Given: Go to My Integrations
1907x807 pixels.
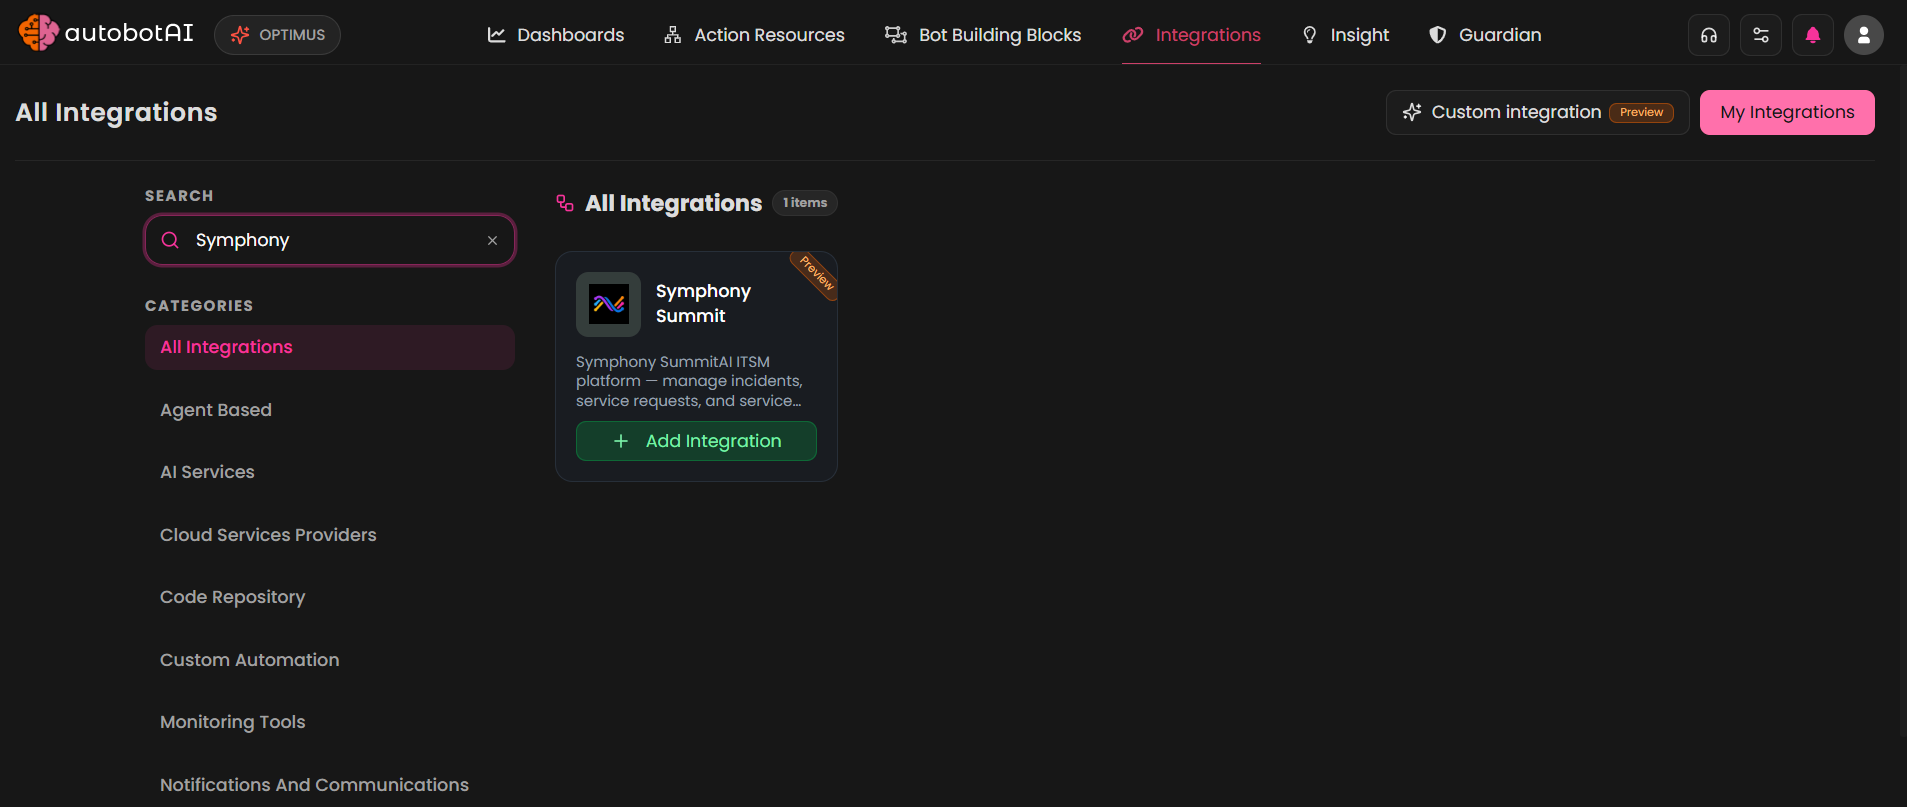Looking at the screenshot, I should pos(1787,112).
